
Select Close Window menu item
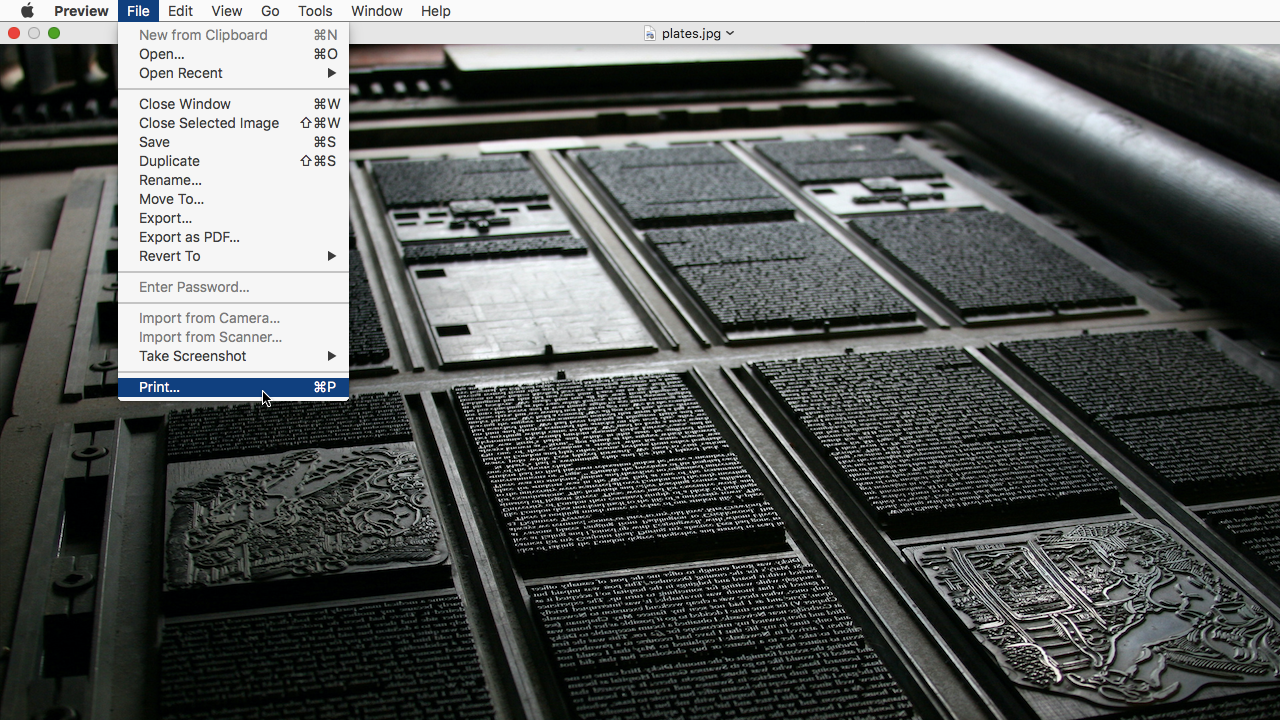point(233,104)
